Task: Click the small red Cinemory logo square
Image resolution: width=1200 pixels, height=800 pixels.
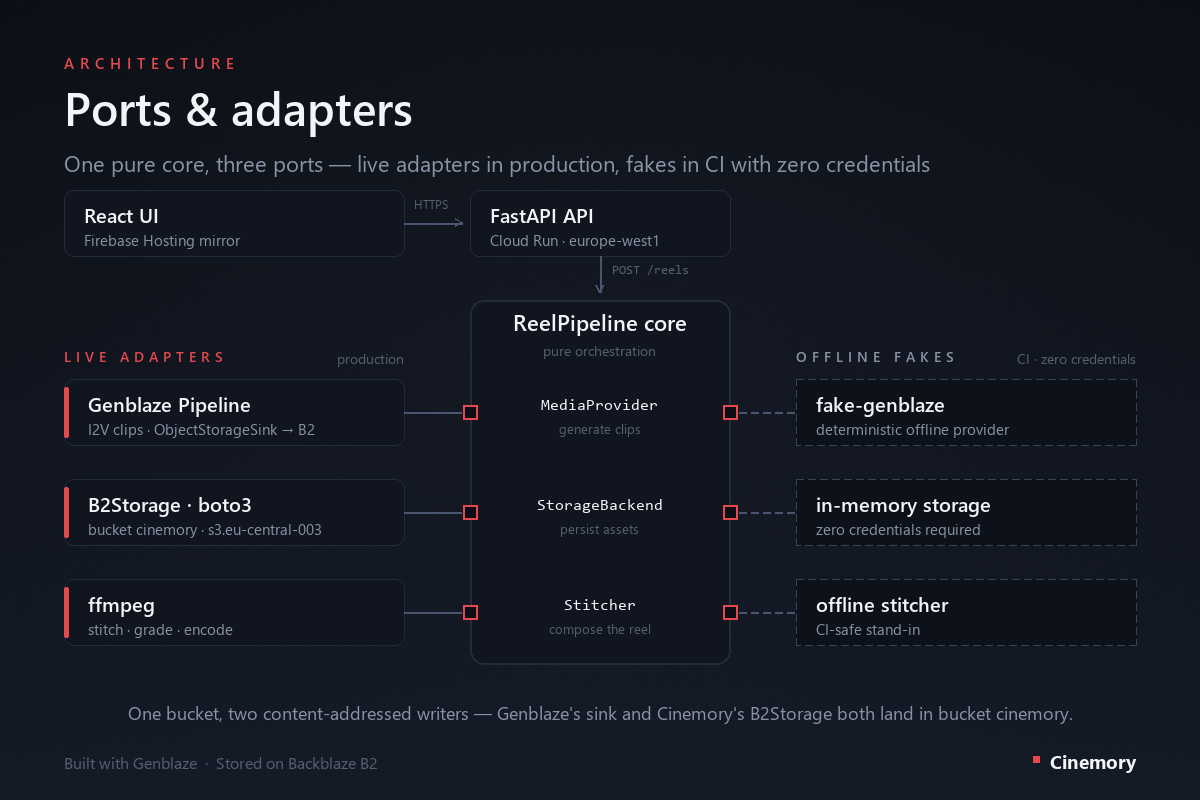Action: 1036,761
